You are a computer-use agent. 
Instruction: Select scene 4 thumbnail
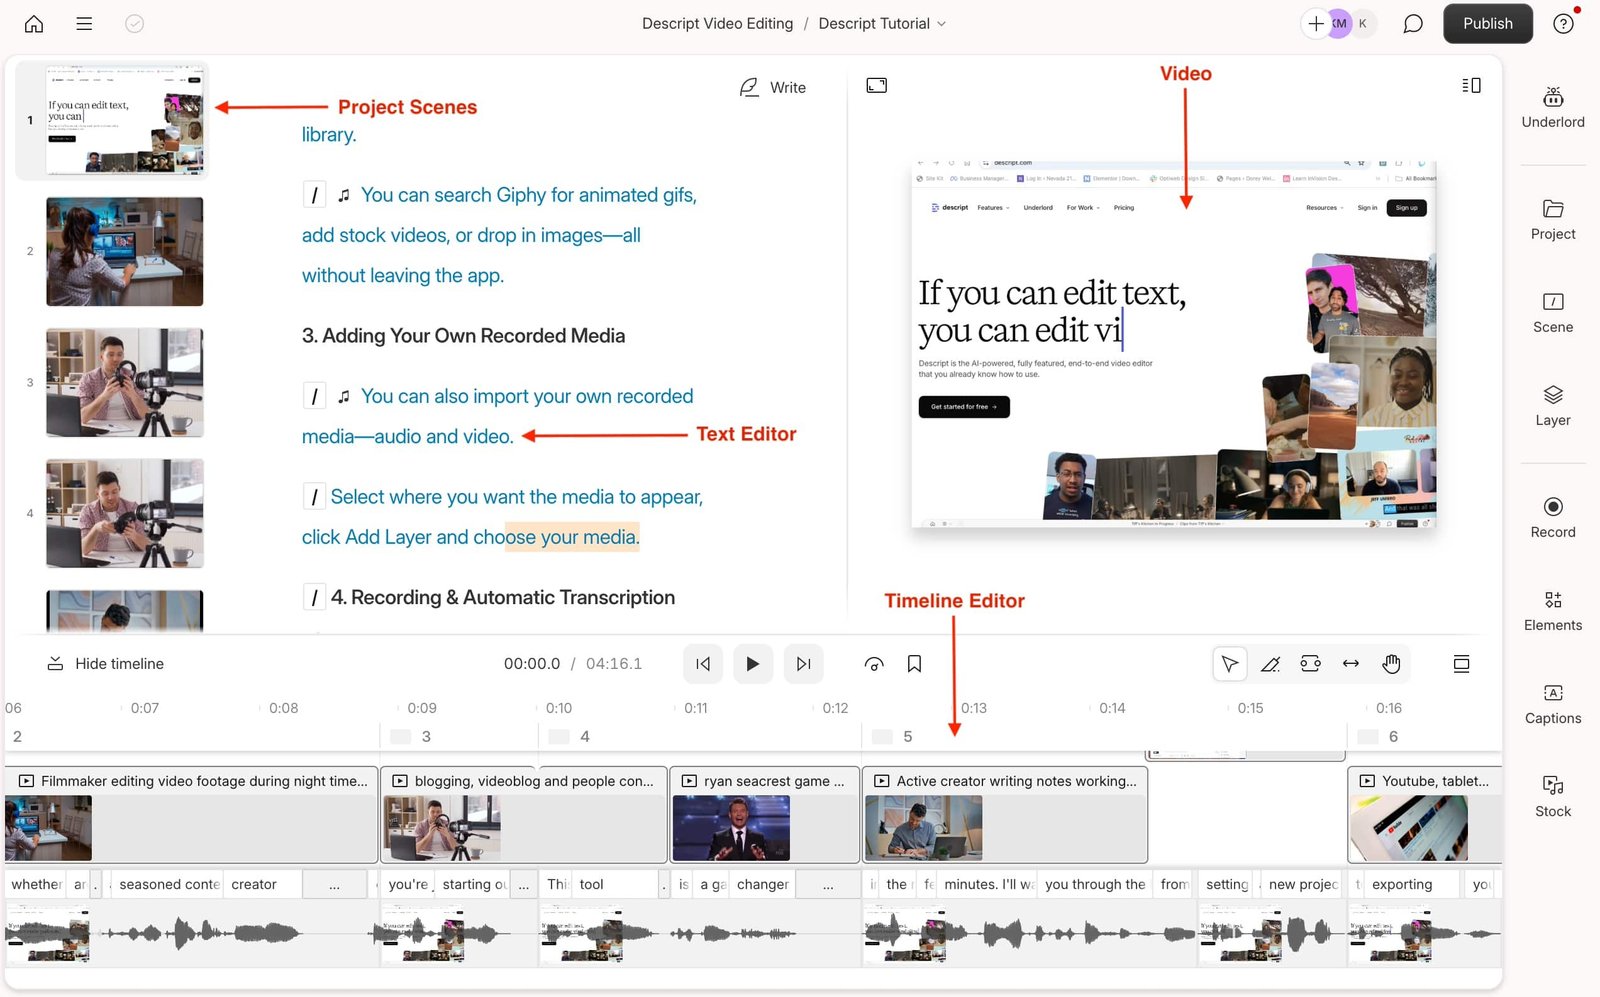(125, 513)
